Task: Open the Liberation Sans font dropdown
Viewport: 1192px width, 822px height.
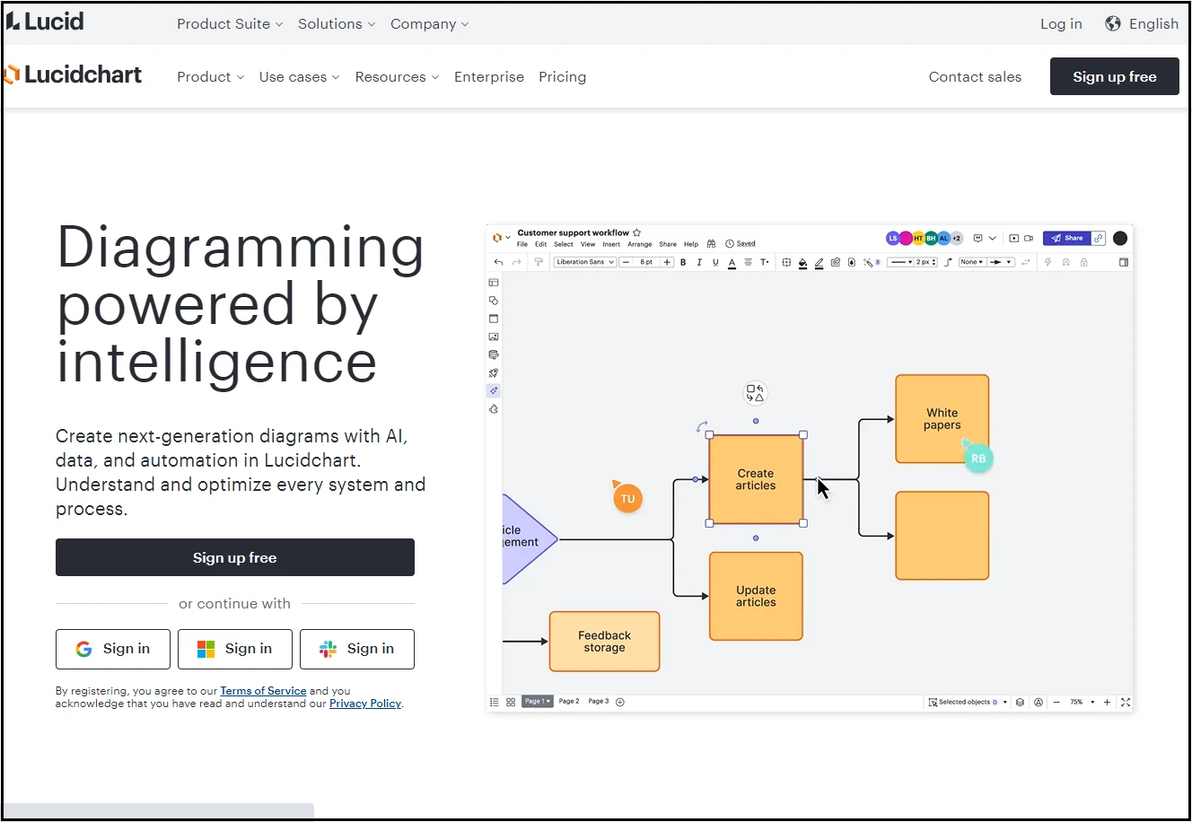Action: coord(585,262)
